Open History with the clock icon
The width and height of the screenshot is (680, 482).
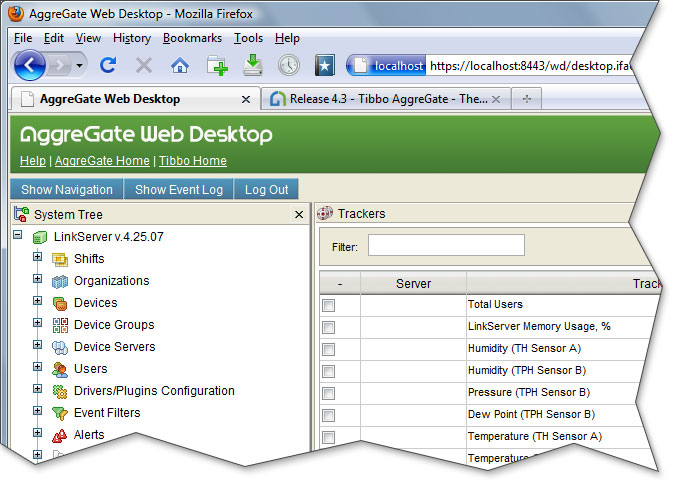tap(288, 66)
